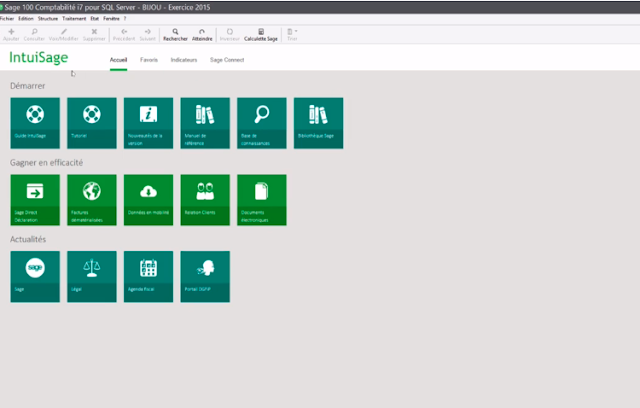Open Données en mobilité cloud tile

[x=149, y=200]
